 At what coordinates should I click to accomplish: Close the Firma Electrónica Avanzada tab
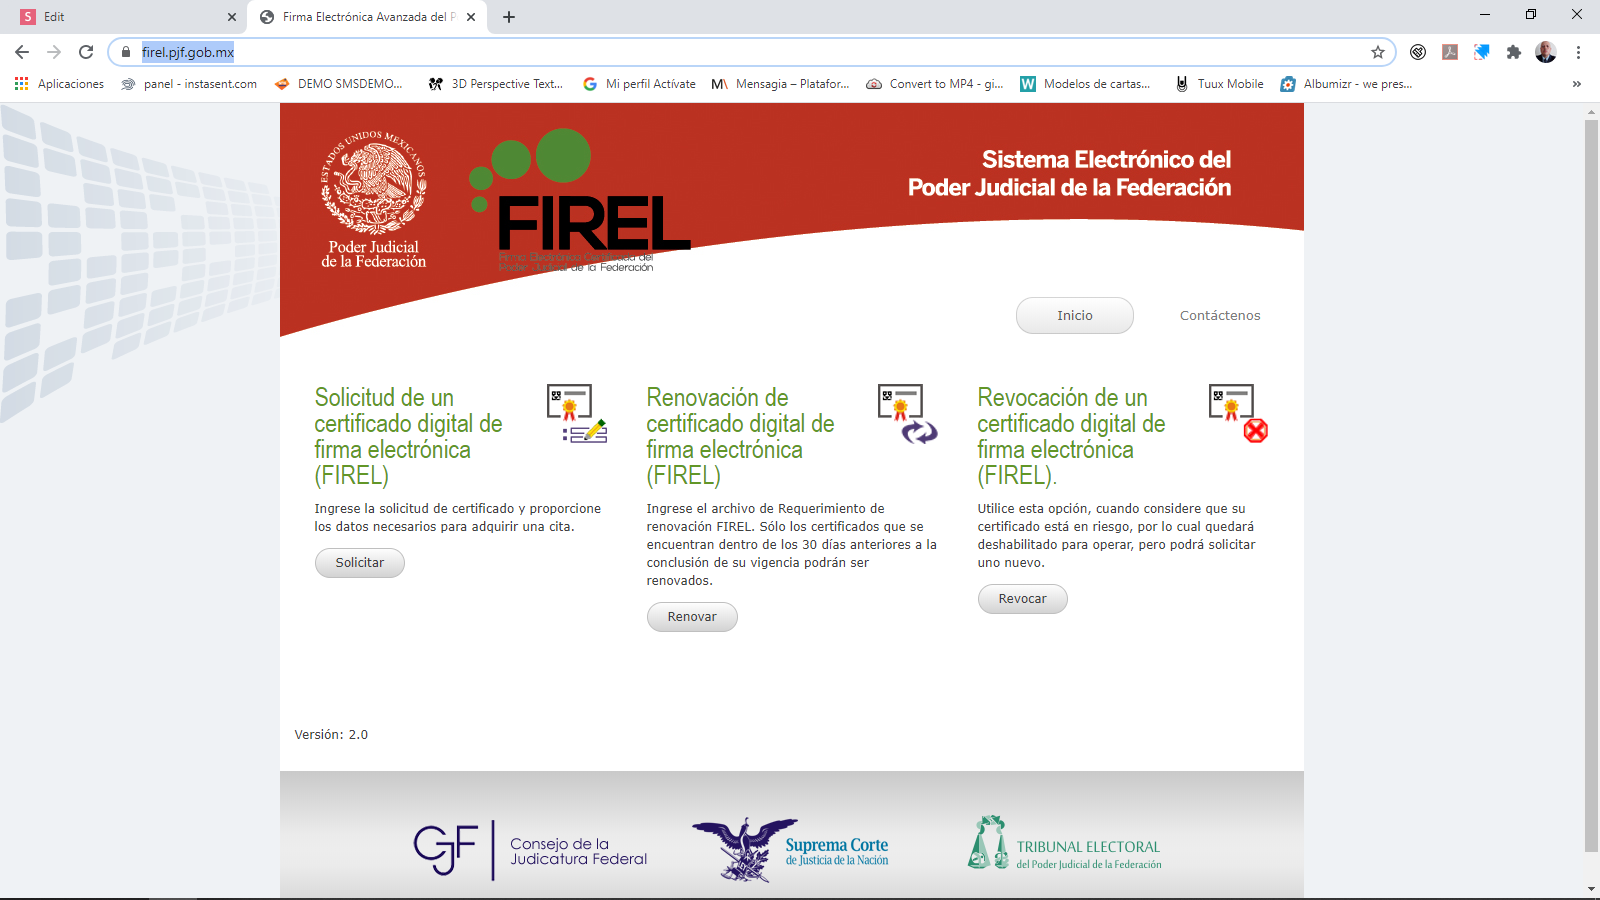pyautogui.click(x=471, y=17)
